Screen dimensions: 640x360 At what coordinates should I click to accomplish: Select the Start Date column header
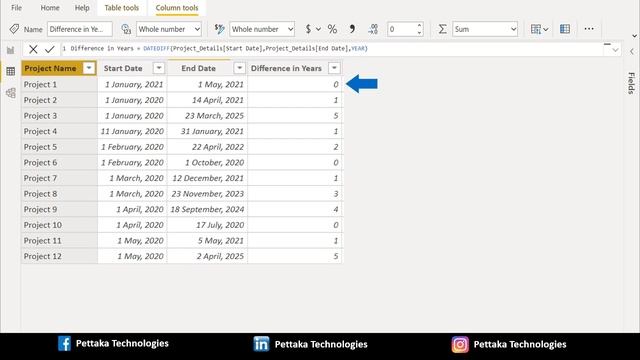(123, 68)
